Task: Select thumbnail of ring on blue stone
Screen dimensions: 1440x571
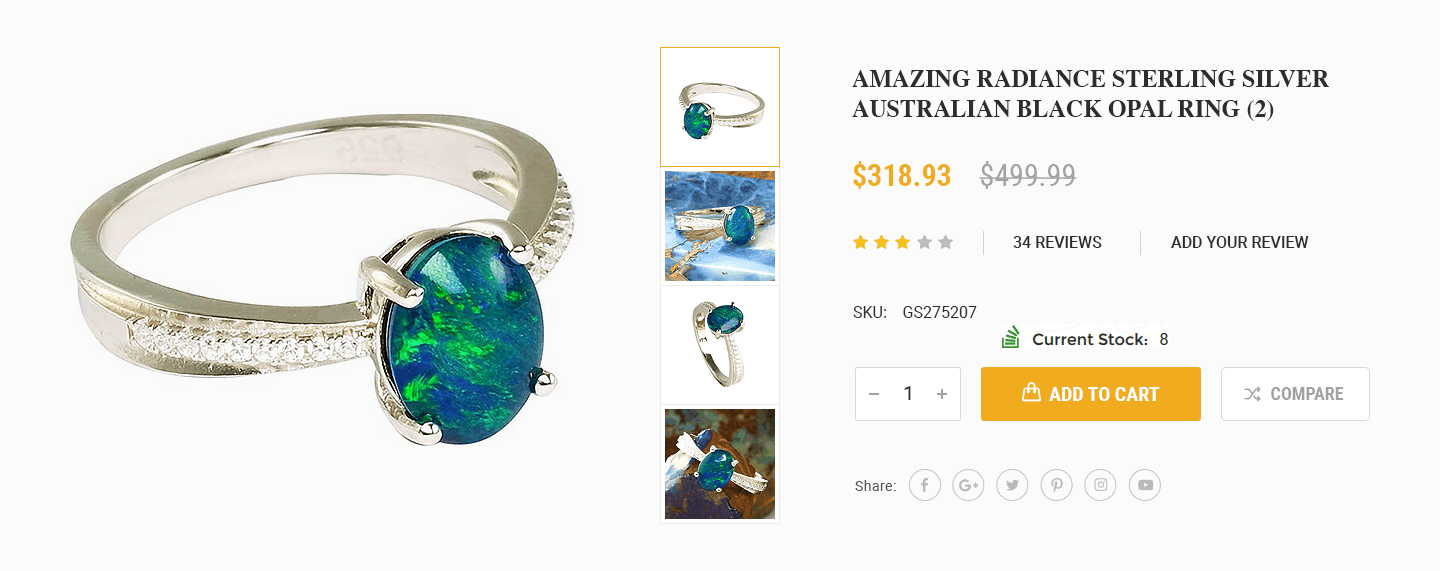Action: [720, 226]
